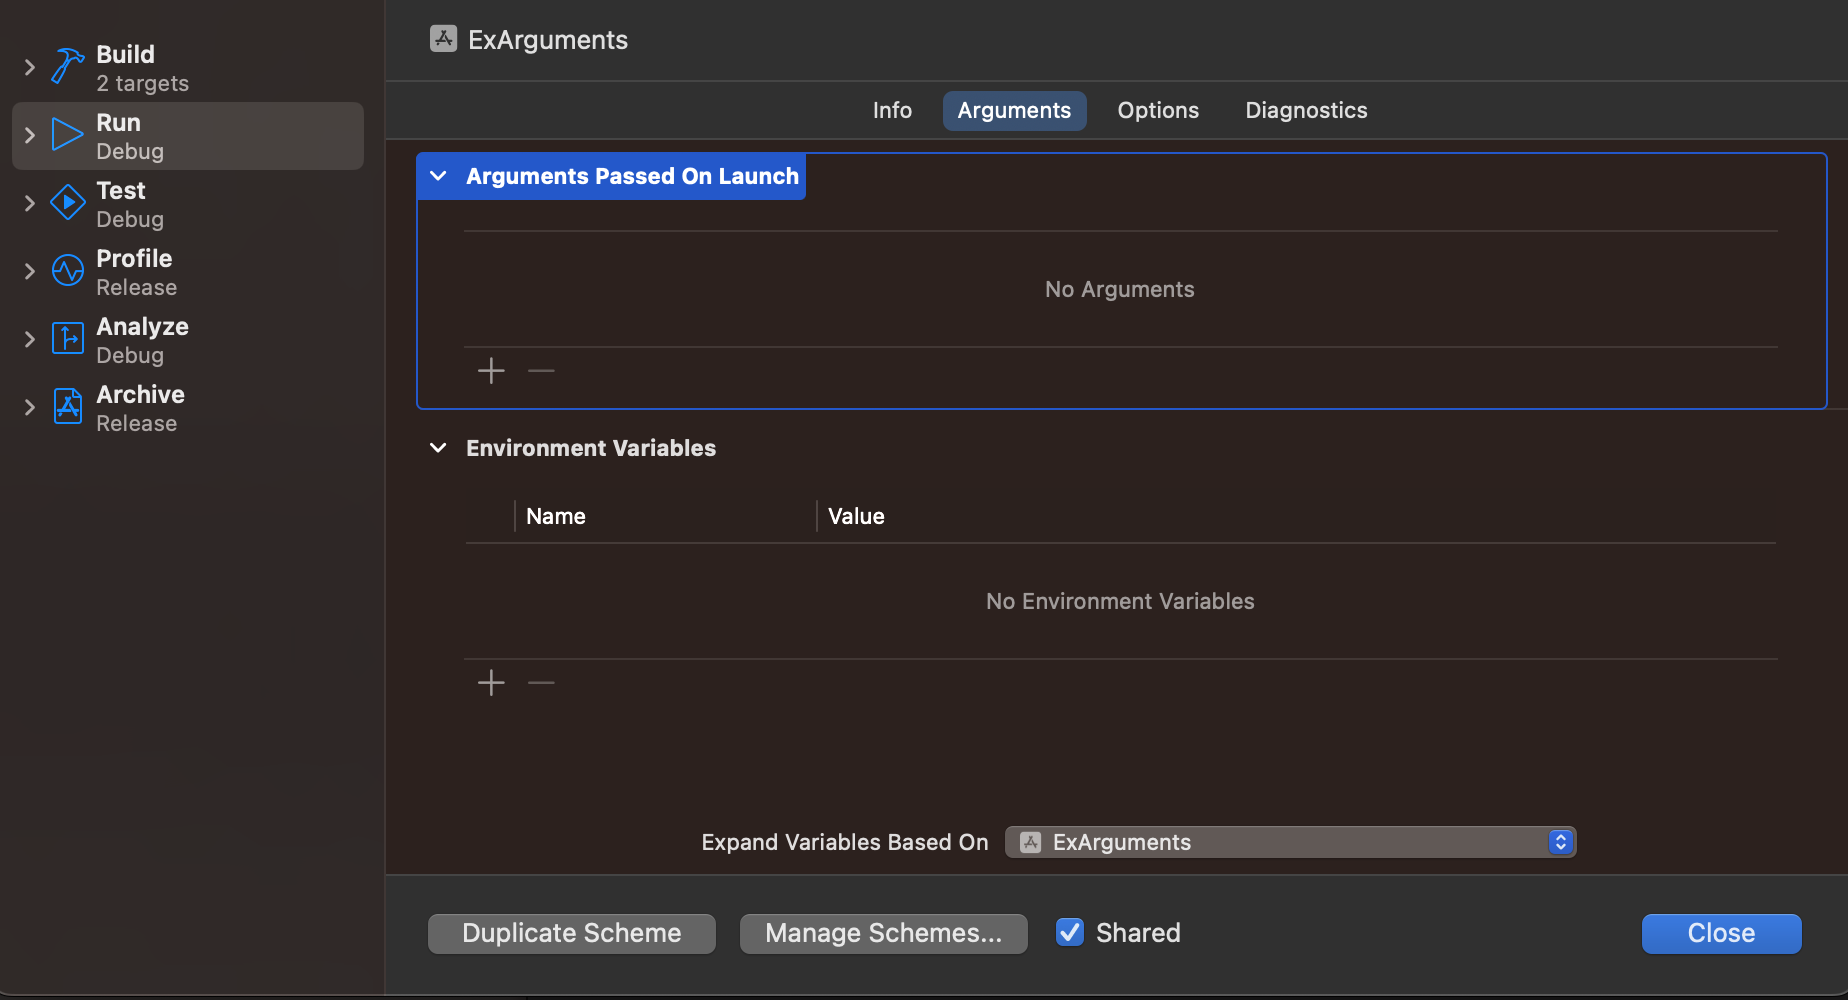
Task: Click the Expand Variables Based On label
Action: [x=845, y=842]
